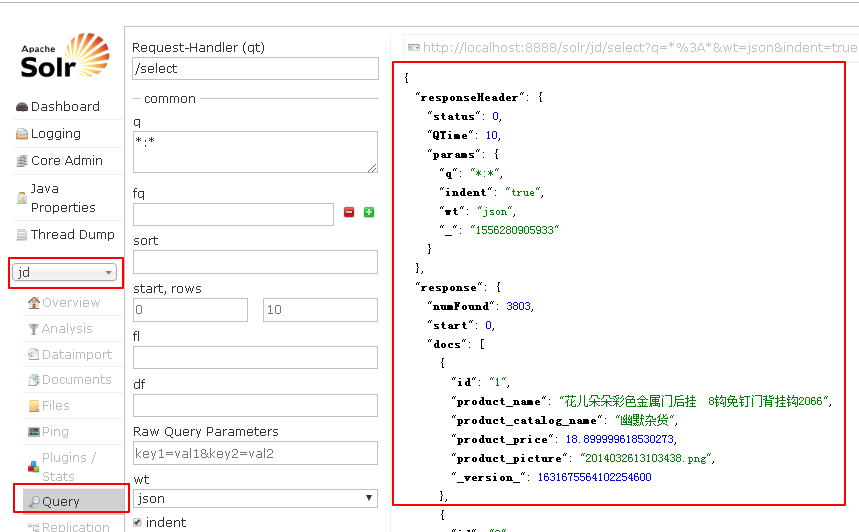
Task: Open the Replication link
Action: coord(76,527)
